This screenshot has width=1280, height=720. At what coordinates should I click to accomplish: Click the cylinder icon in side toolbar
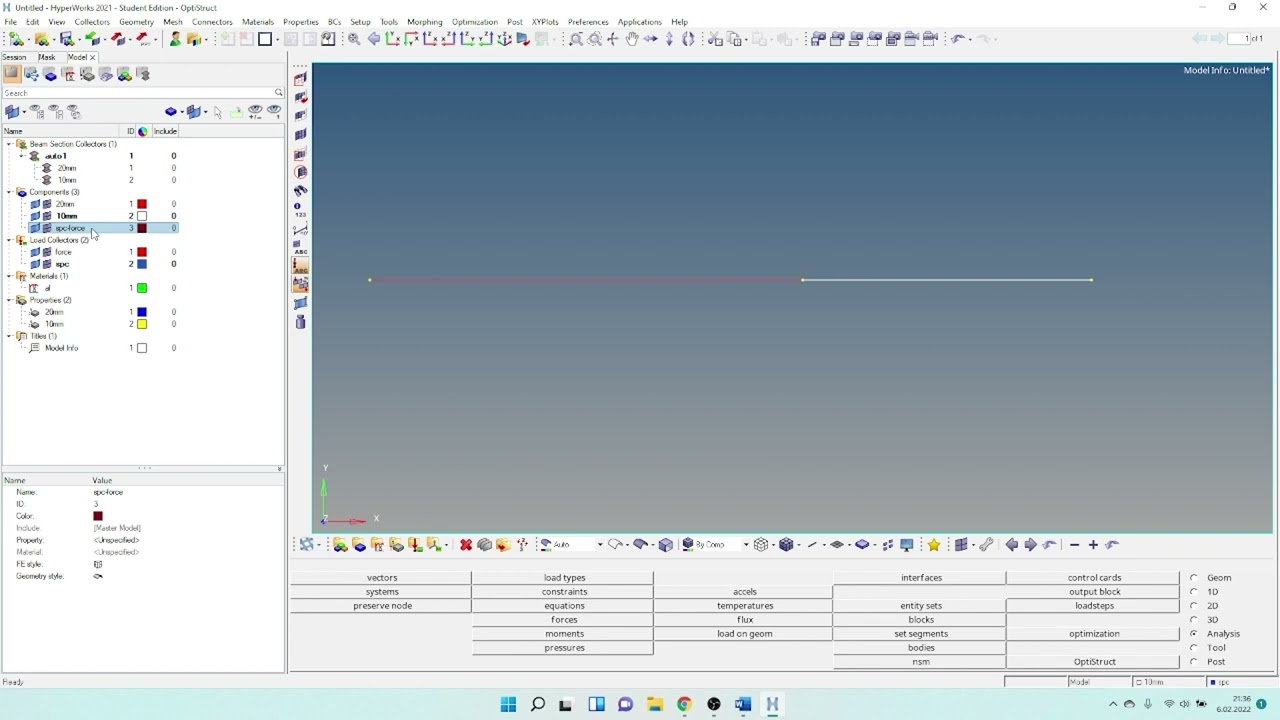(300, 322)
